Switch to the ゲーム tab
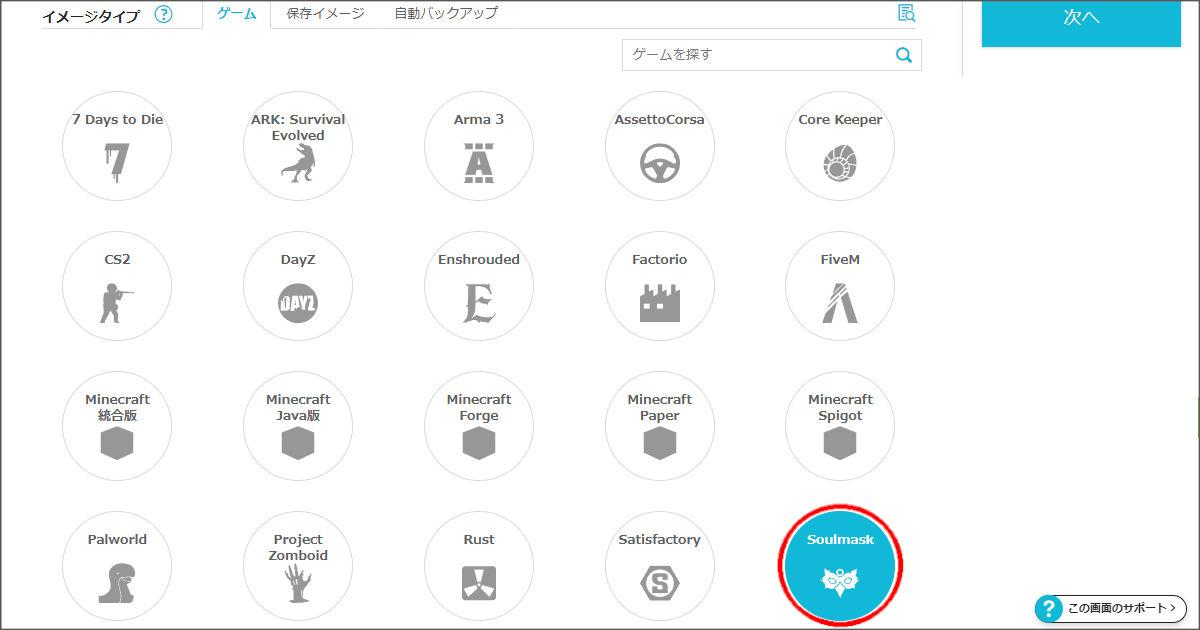This screenshot has height=630, width=1200. tap(237, 13)
